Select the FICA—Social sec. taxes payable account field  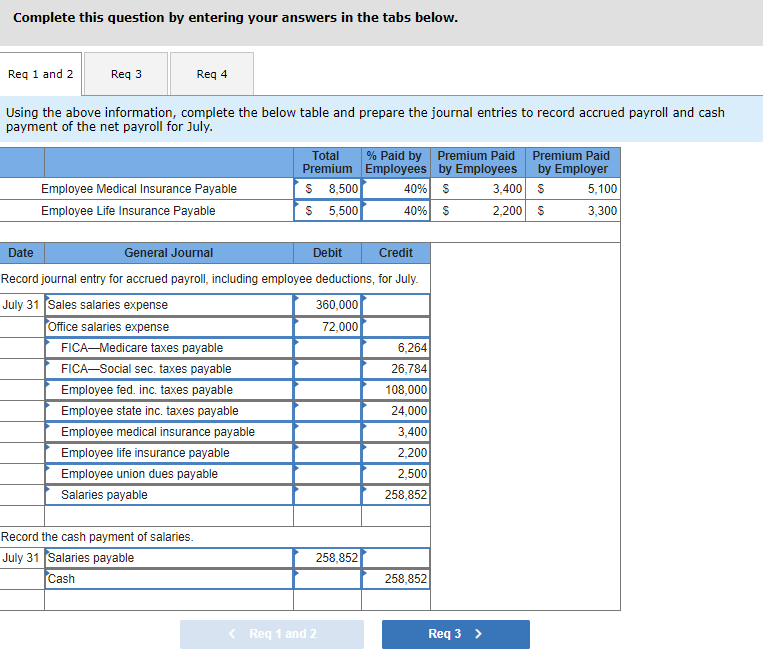169,369
